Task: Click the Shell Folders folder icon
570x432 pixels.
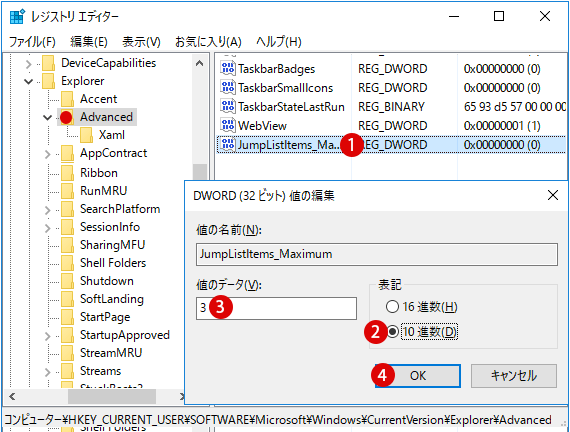Action: point(68,263)
